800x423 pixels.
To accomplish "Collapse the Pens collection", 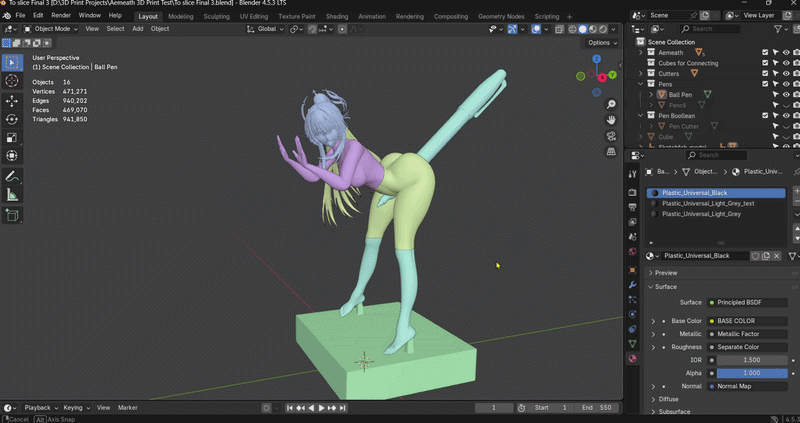I will 641,84.
